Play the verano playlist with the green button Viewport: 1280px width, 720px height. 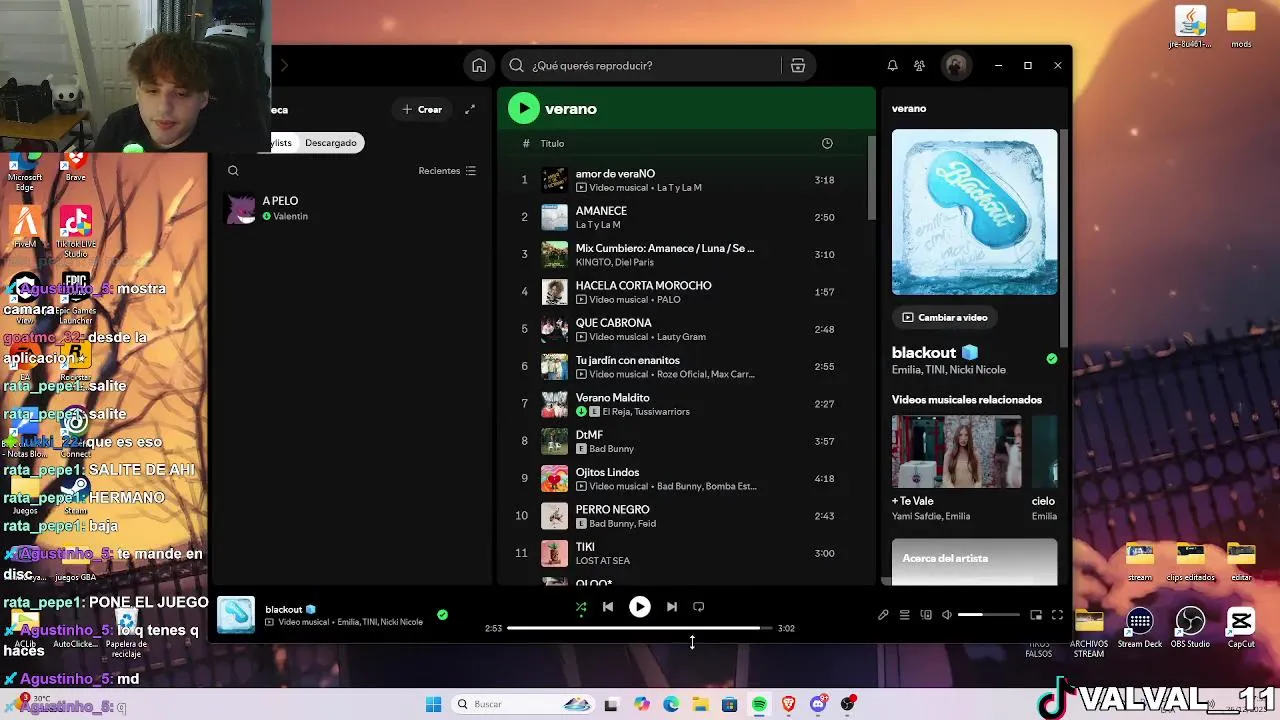(x=524, y=109)
